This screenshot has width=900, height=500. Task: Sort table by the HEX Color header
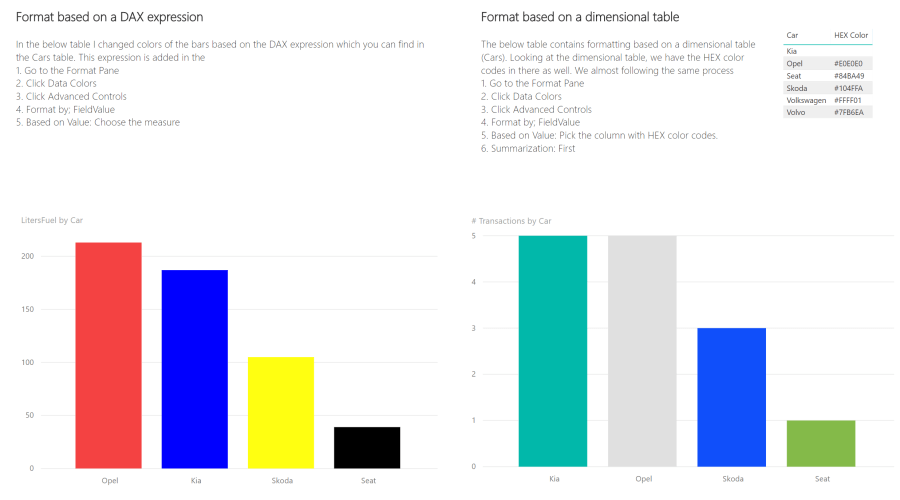click(x=850, y=35)
